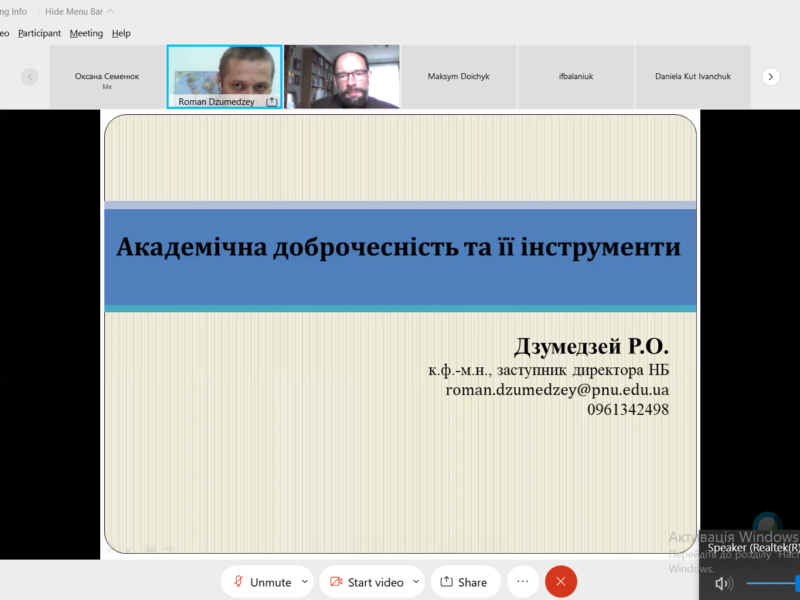Open the more options ellipsis button

click(x=522, y=582)
